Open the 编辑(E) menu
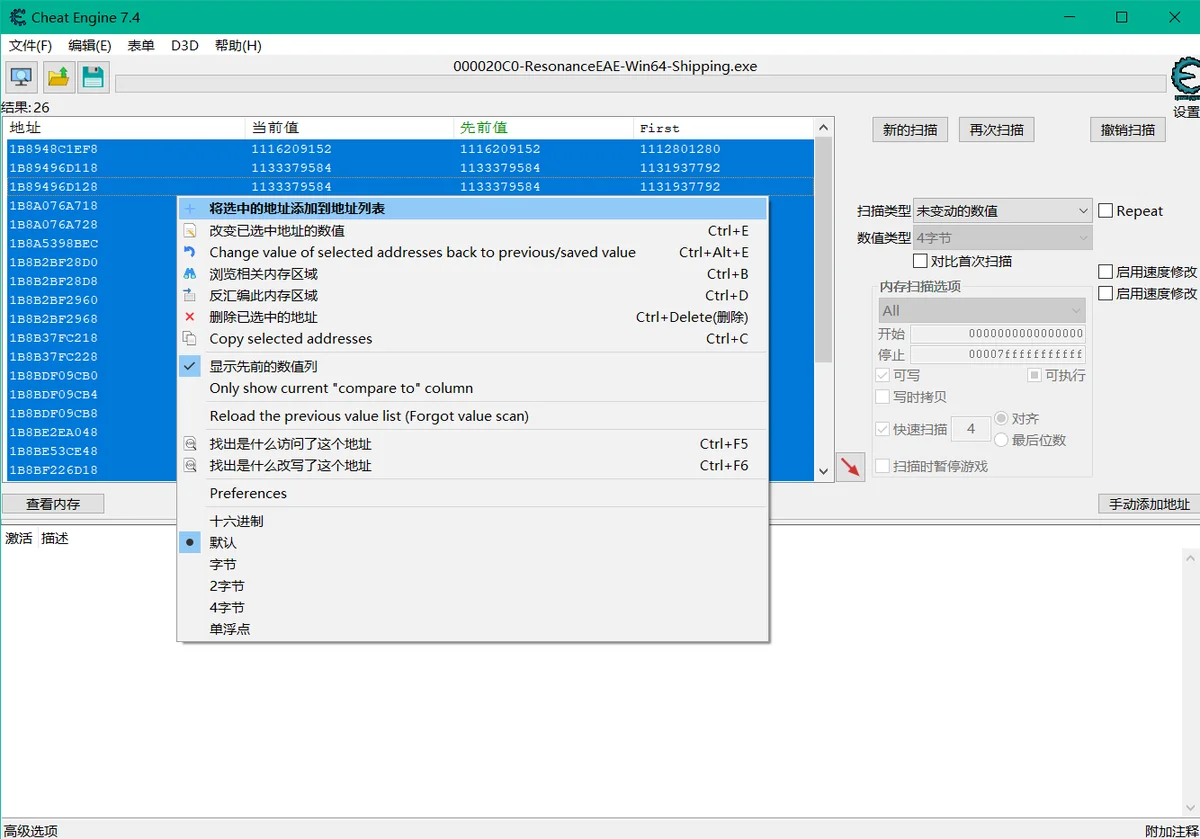The image size is (1200, 839). (x=90, y=45)
